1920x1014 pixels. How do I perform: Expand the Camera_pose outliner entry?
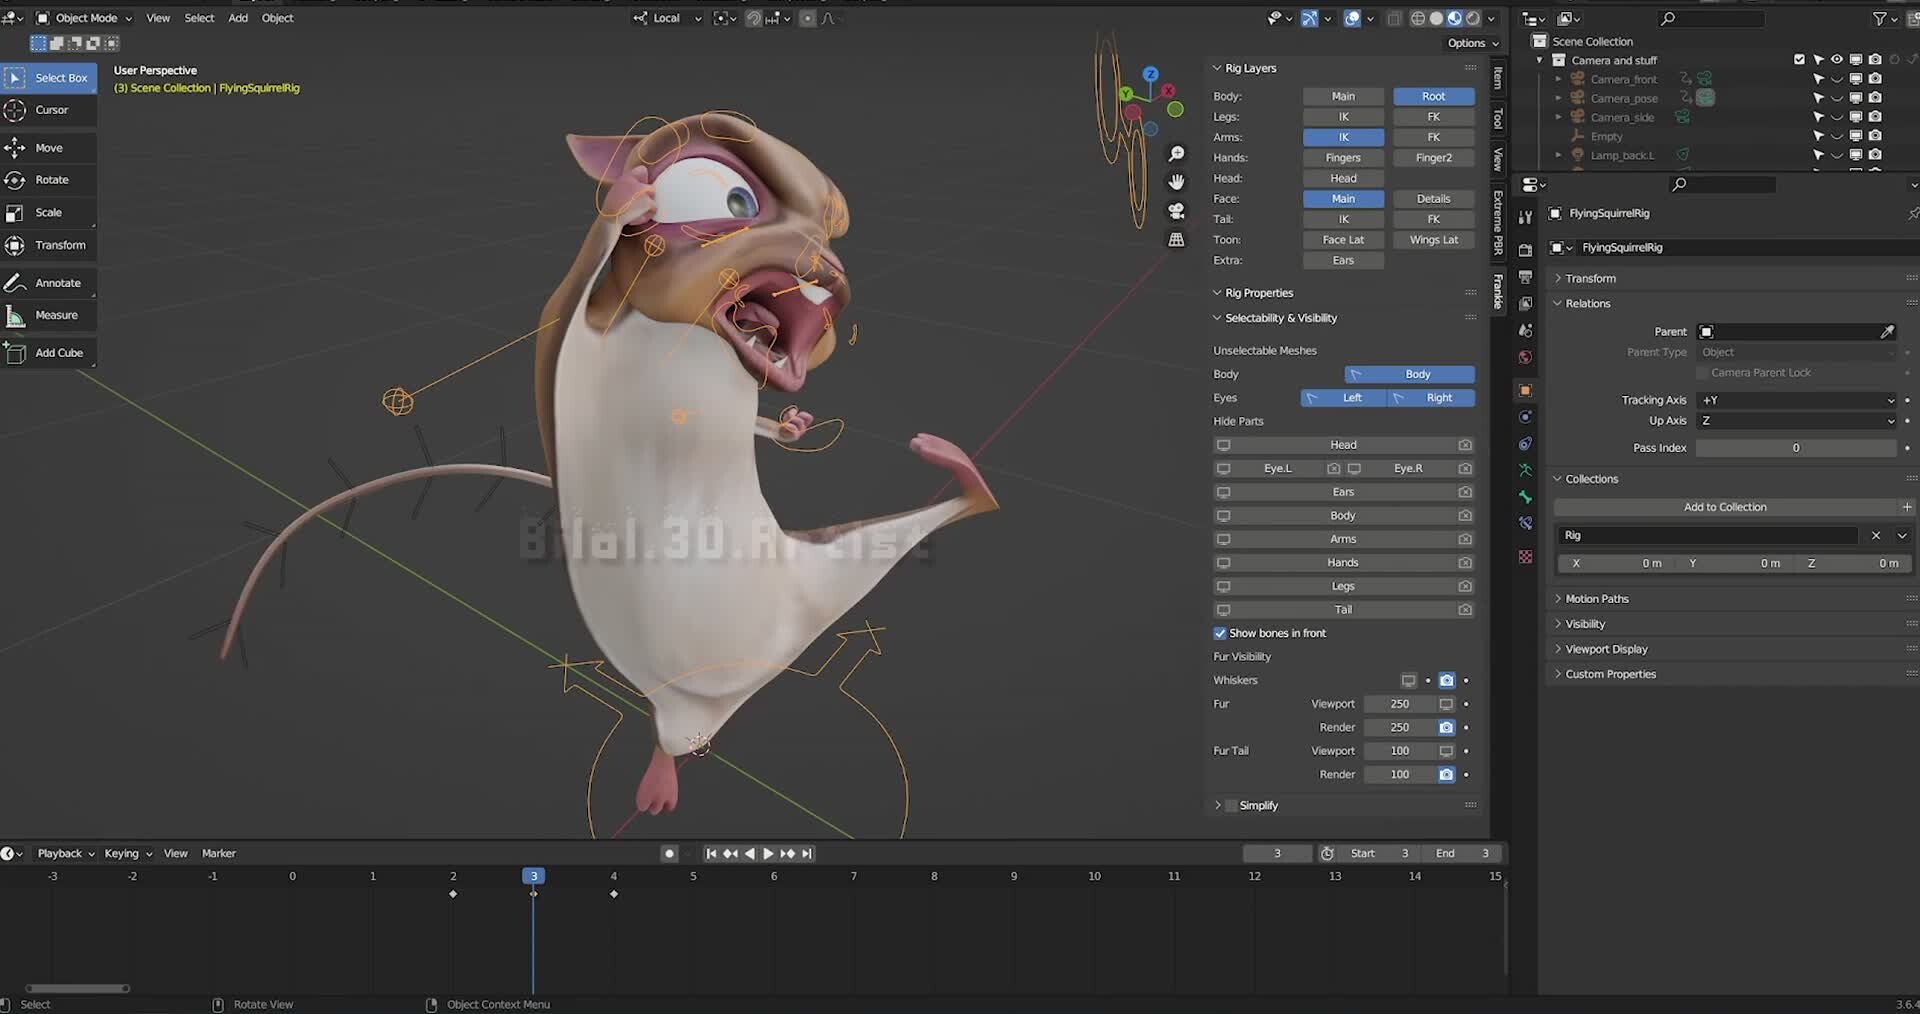coord(1558,98)
